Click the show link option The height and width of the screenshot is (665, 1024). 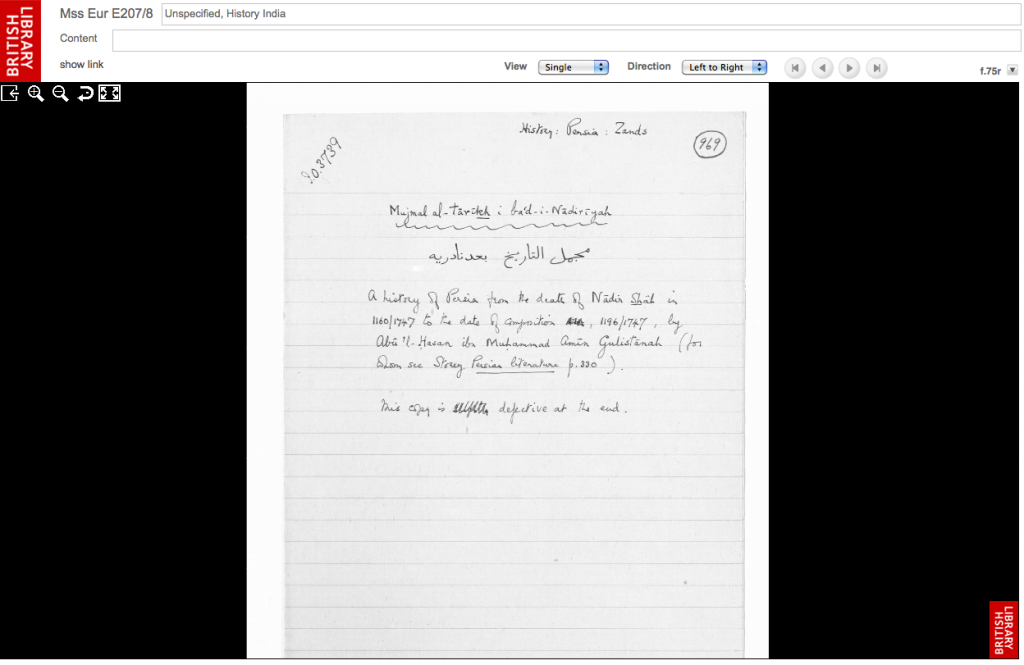(x=81, y=64)
